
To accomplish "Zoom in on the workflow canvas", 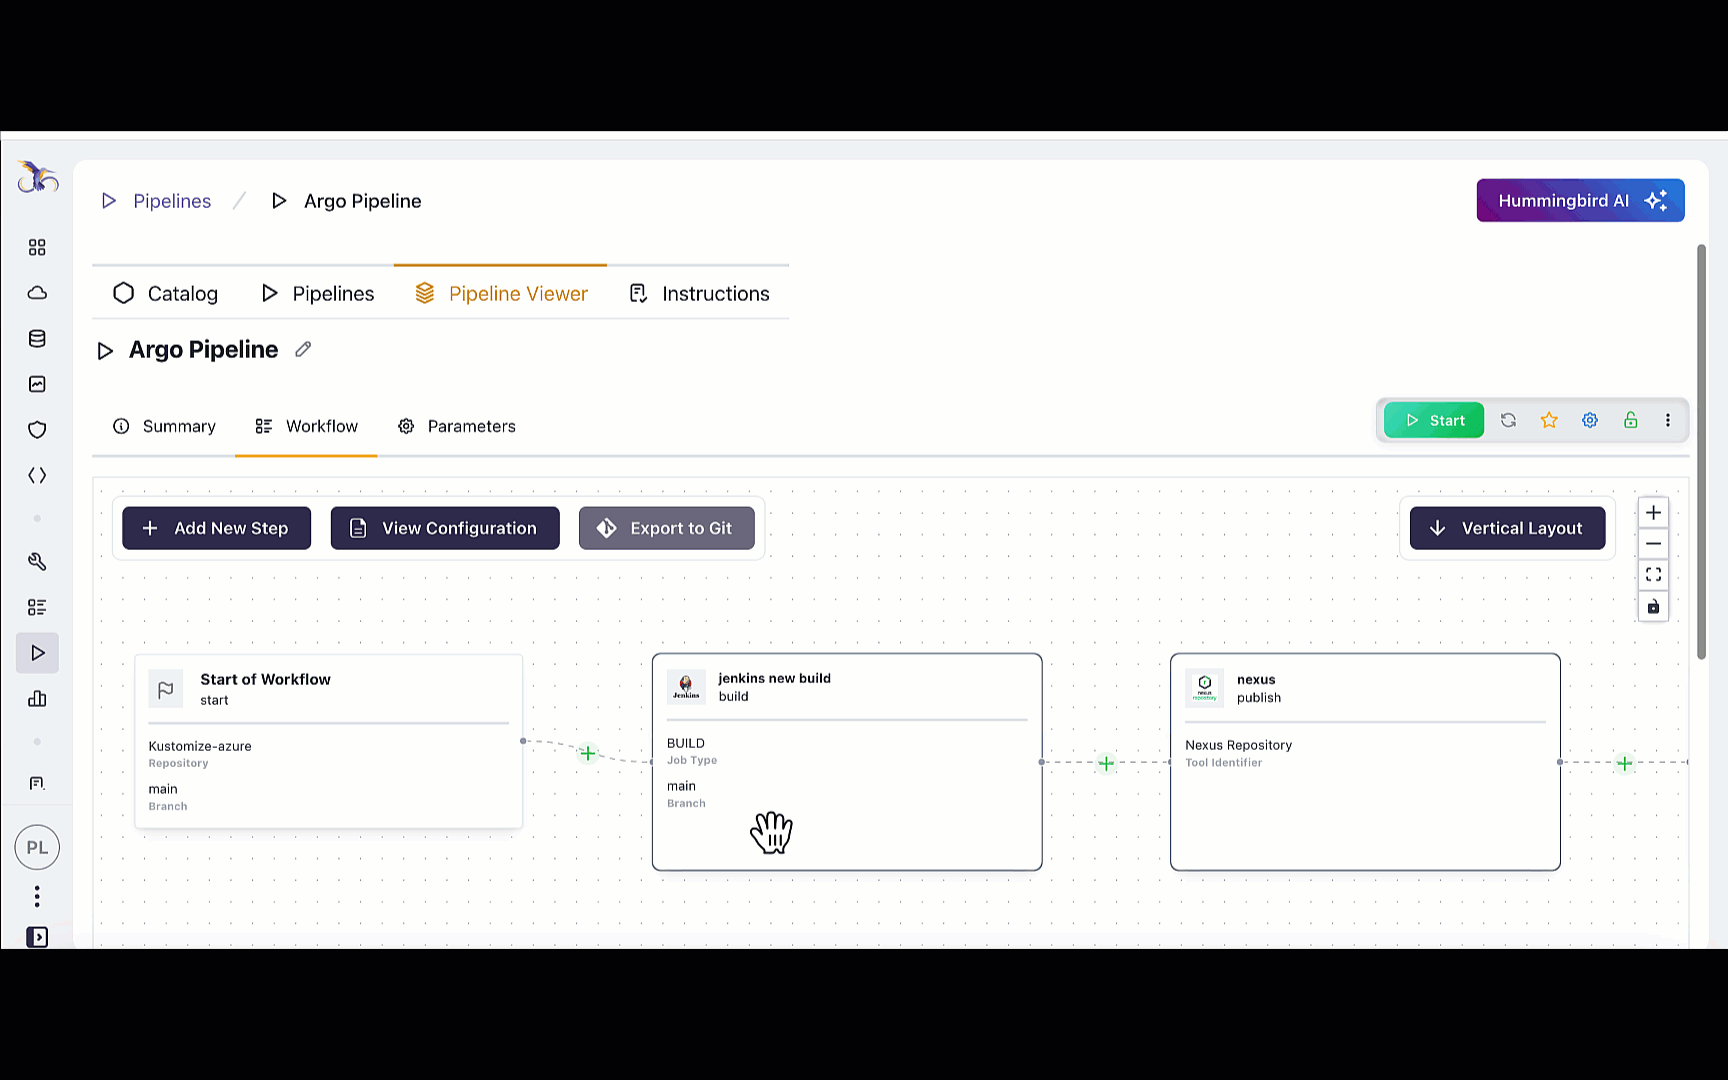I will pyautogui.click(x=1653, y=513).
